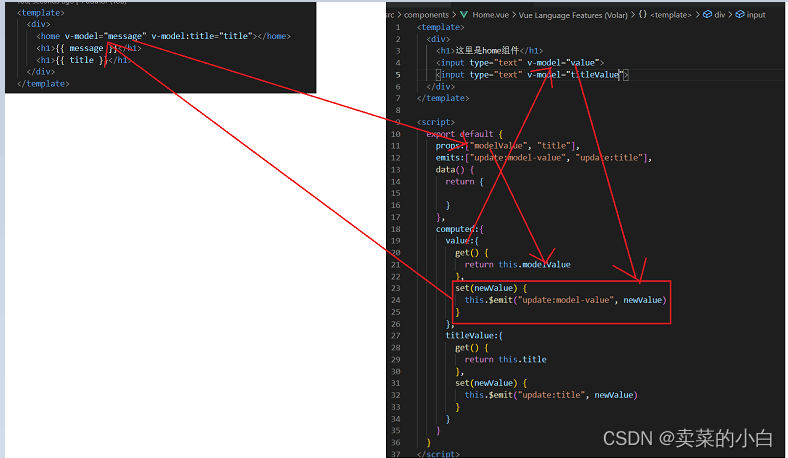
Task: Click line number 5 in the gutter
Action: 399,75
